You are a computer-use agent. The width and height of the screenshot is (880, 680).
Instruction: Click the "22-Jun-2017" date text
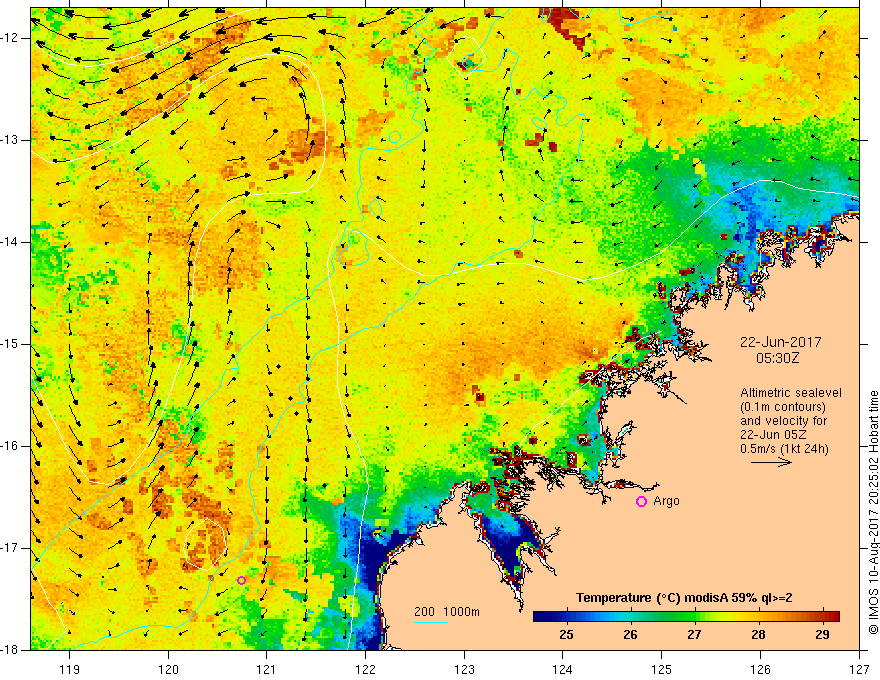point(781,342)
